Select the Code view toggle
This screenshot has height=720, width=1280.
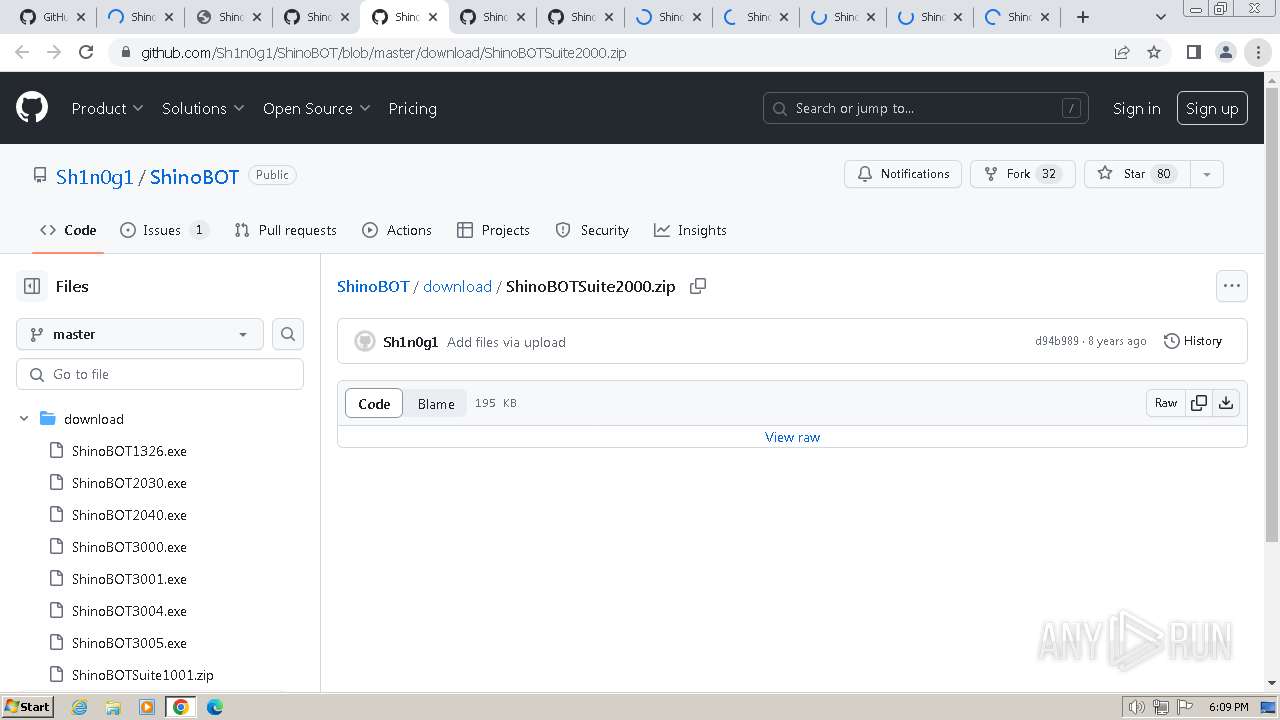tap(374, 403)
